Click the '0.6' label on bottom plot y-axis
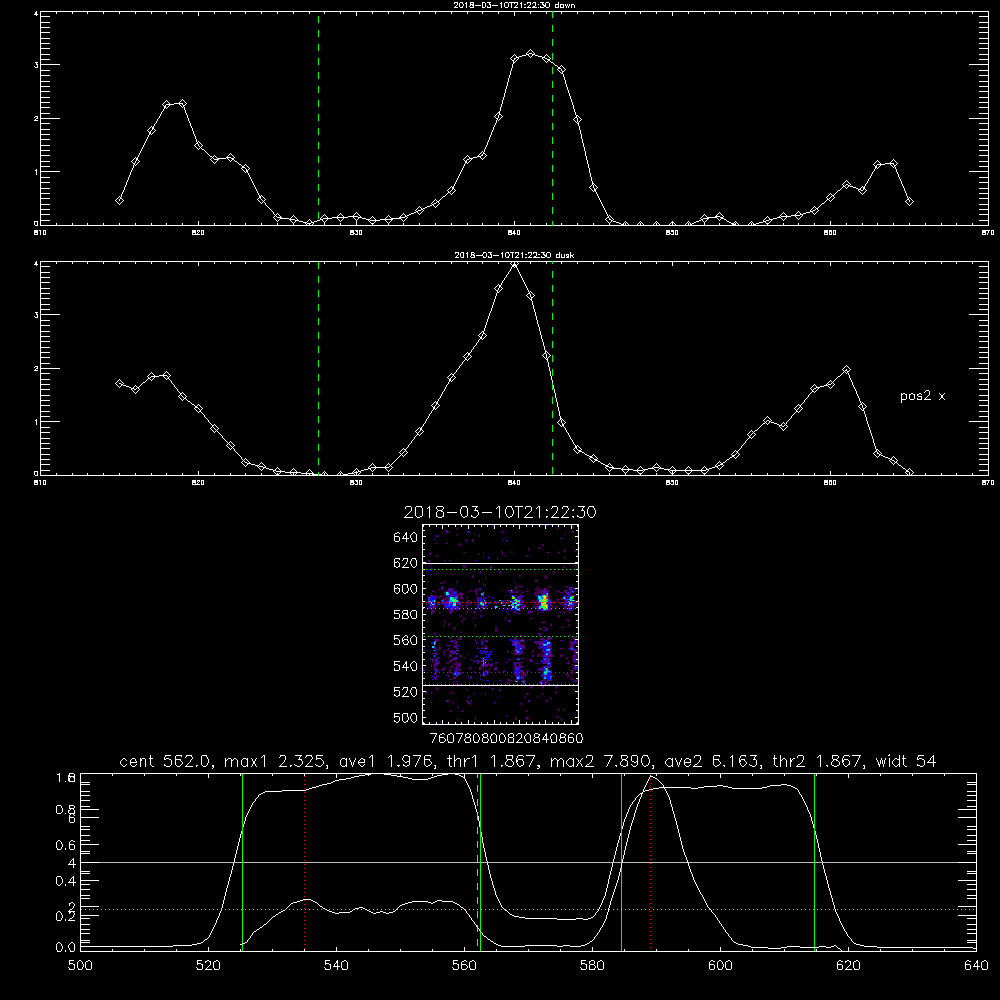This screenshot has width=1000, height=1000. [66, 845]
